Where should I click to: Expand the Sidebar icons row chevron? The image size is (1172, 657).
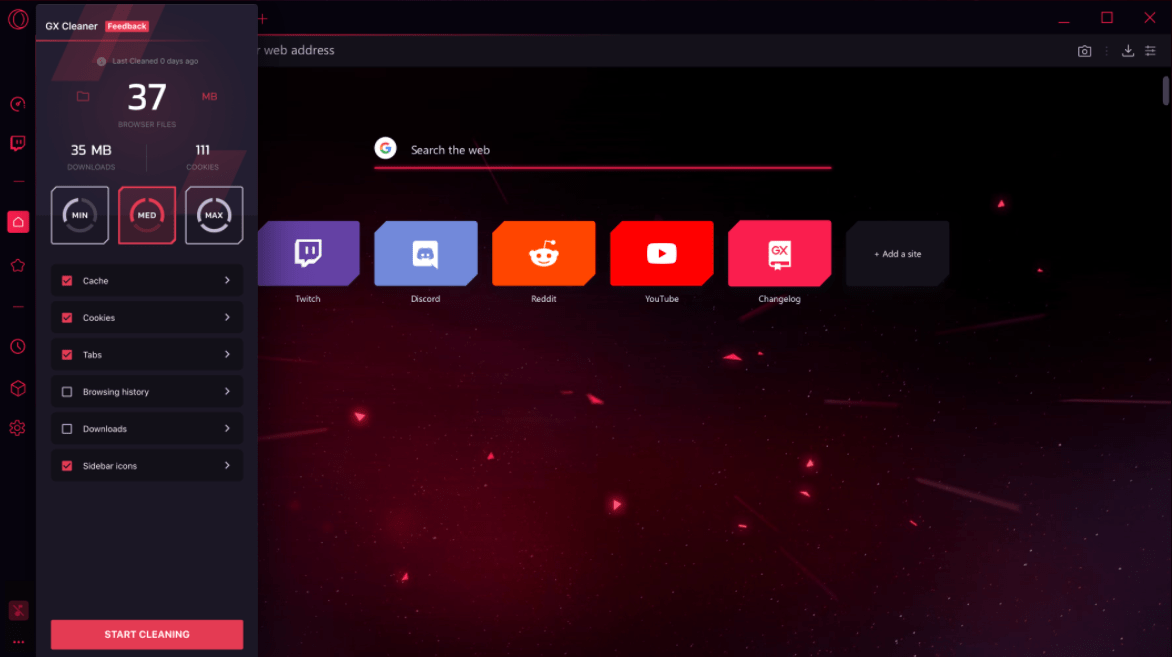(x=227, y=465)
